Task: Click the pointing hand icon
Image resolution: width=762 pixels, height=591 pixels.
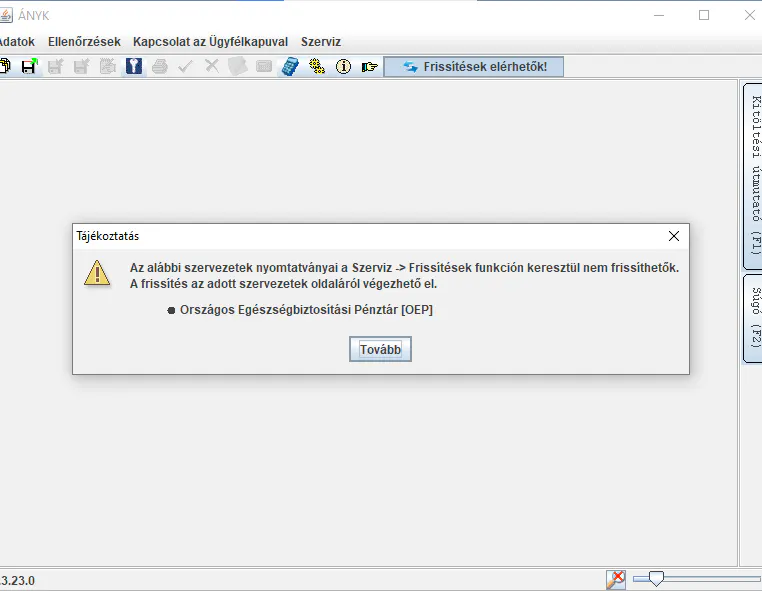Action: point(369,67)
